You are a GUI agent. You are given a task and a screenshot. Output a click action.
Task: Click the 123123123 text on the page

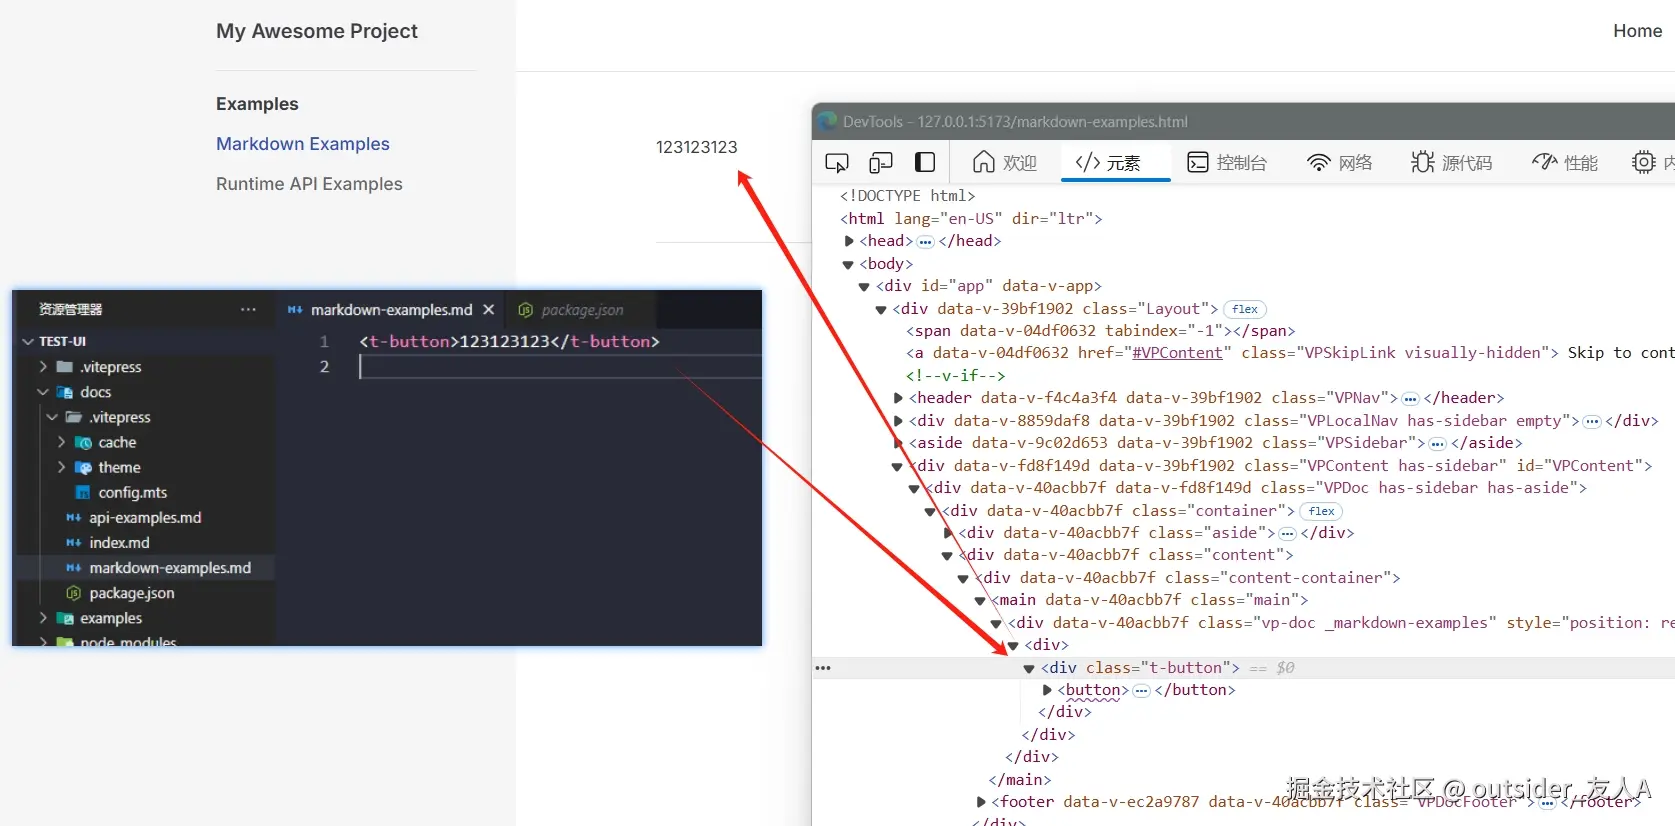(696, 147)
